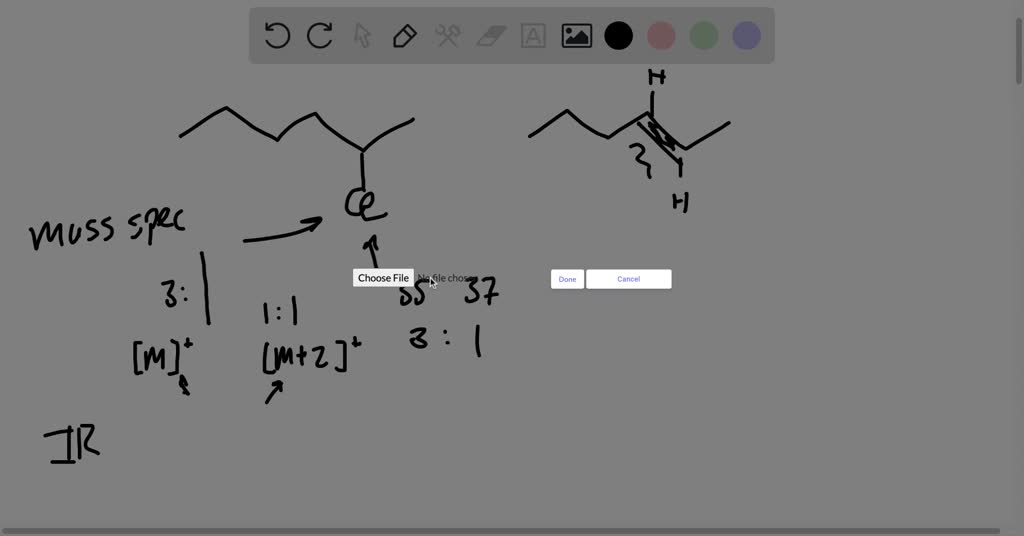Open the tools settings icon
1024x536 pixels.
(448, 36)
